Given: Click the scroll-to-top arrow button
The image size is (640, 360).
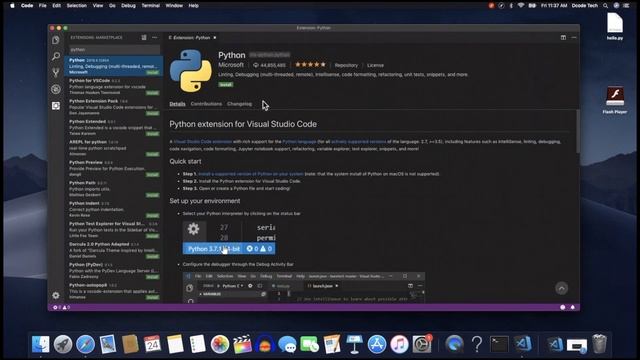Looking at the screenshot, I should coord(562,288).
